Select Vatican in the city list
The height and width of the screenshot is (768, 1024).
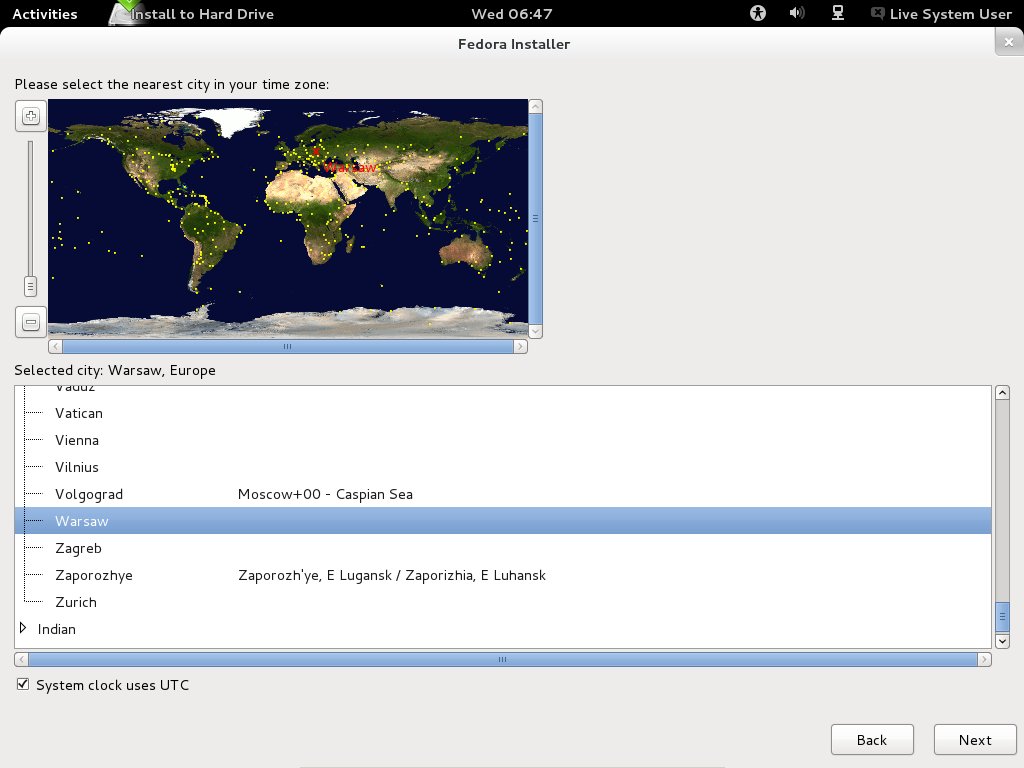coord(503,413)
